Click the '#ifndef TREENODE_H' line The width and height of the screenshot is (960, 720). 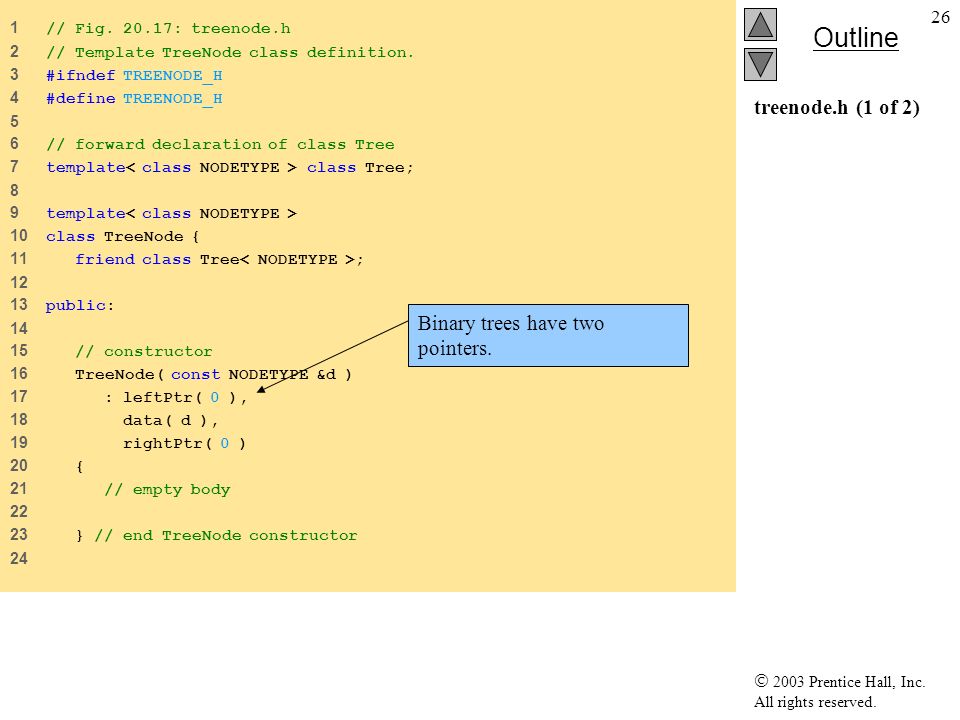click(x=134, y=75)
